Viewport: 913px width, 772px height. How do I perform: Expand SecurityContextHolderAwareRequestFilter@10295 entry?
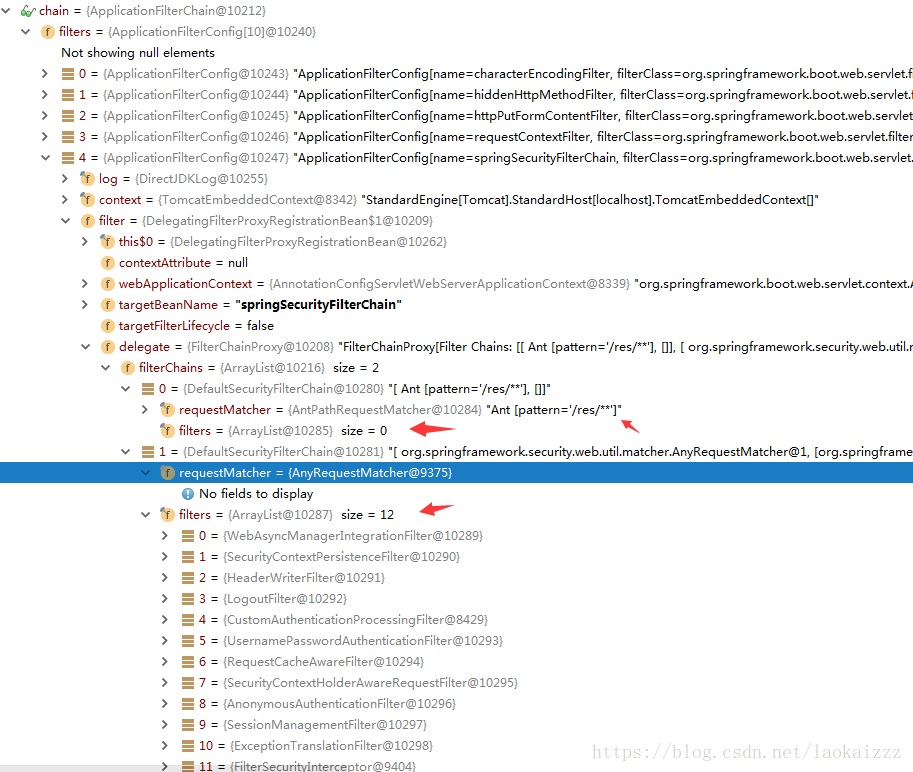(165, 682)
